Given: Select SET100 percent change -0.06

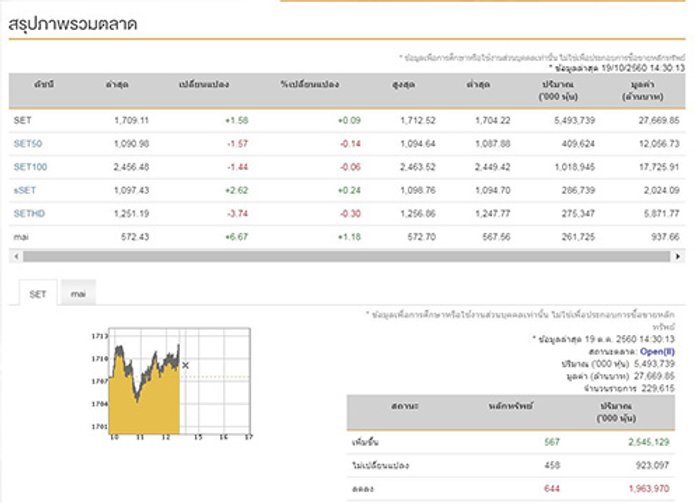Looking at the screenshot, I should point(350,167).
